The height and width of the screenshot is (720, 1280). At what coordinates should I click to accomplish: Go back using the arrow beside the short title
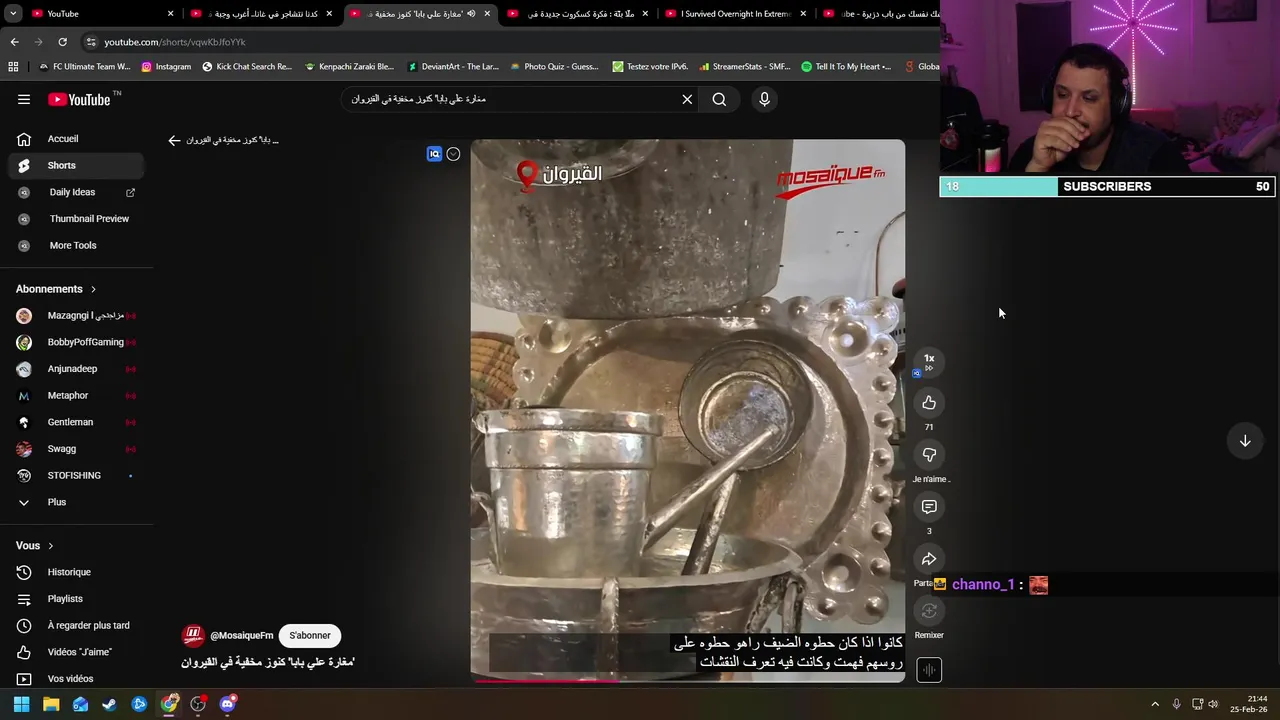tap(174, 140)
